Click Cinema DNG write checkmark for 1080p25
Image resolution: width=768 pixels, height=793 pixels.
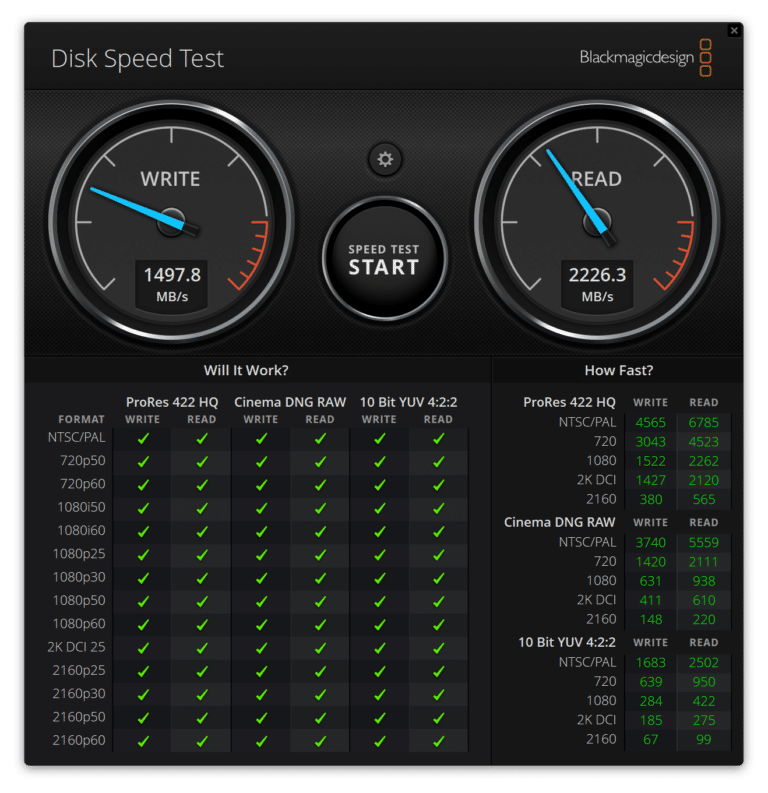coord(261,555)
